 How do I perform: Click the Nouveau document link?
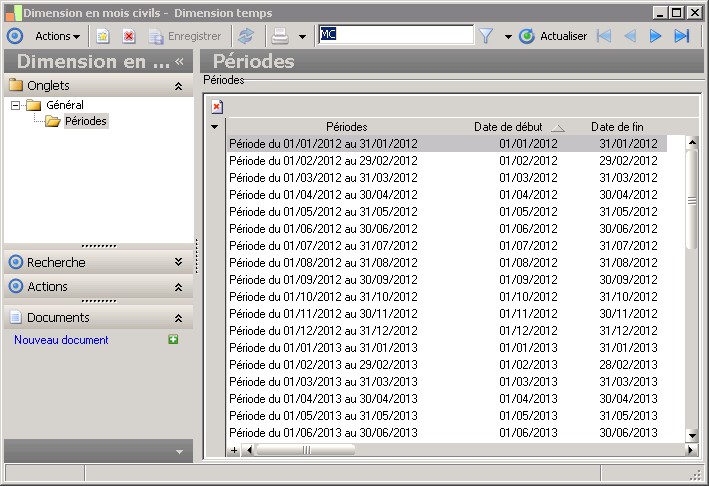61,340
